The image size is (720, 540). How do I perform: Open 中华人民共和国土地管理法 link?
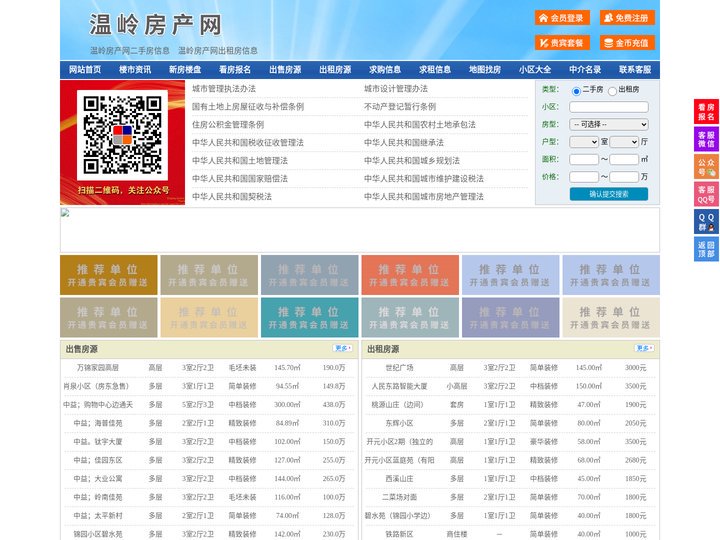coord(240,160)
